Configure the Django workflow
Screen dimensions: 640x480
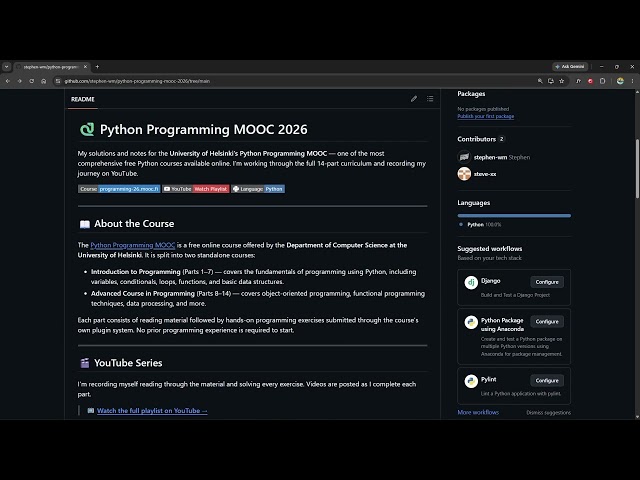click(x=547, y=282)
